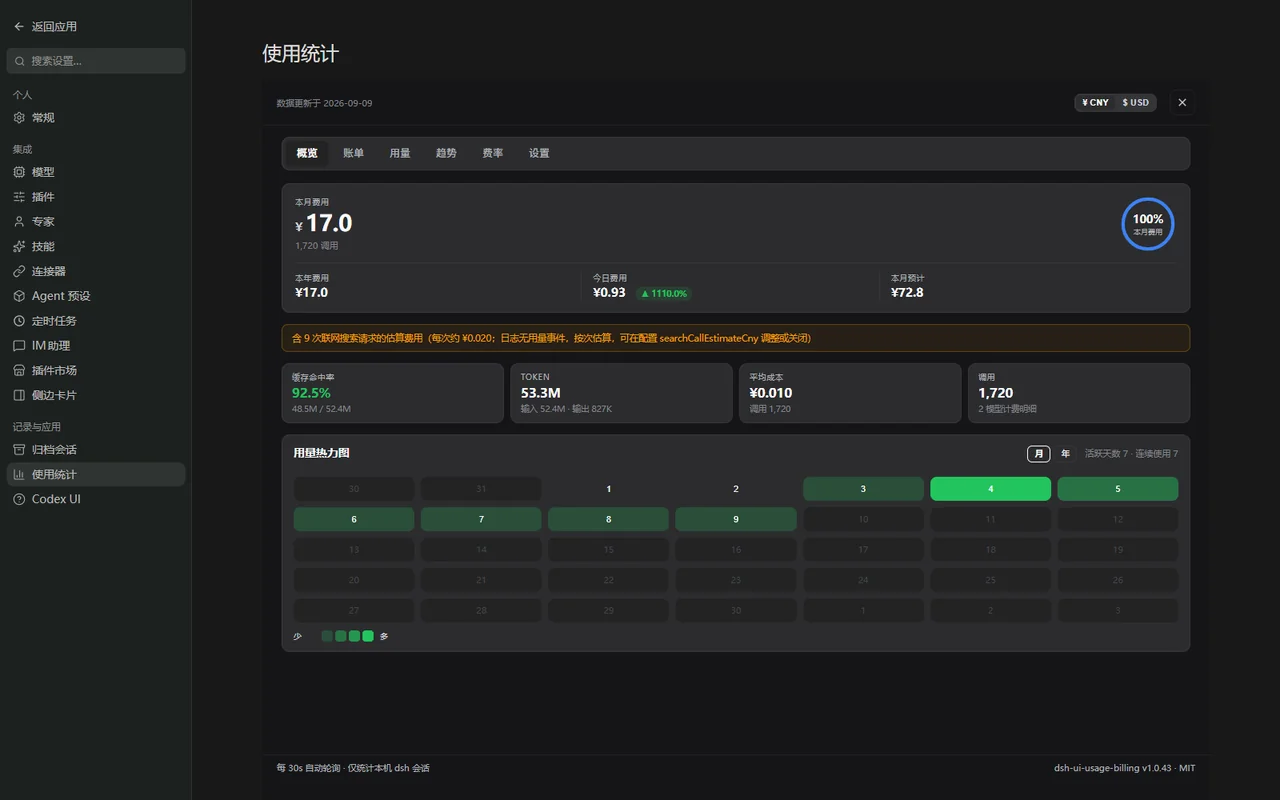Switch to the 账单 tab
Screen dimensions: 1280x800
coord(353,153)
